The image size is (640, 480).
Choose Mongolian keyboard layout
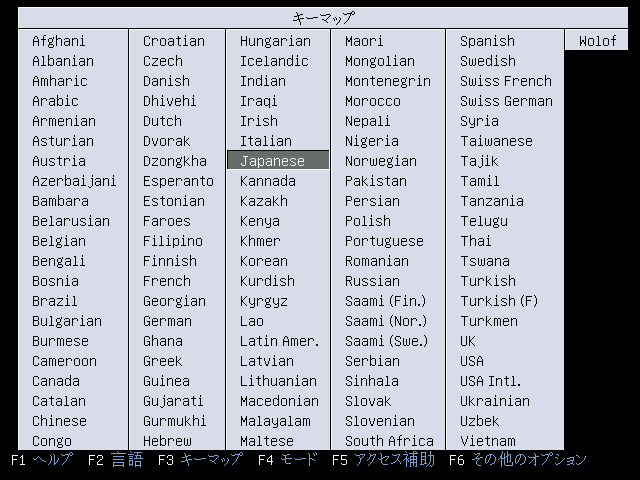point(380,61)
